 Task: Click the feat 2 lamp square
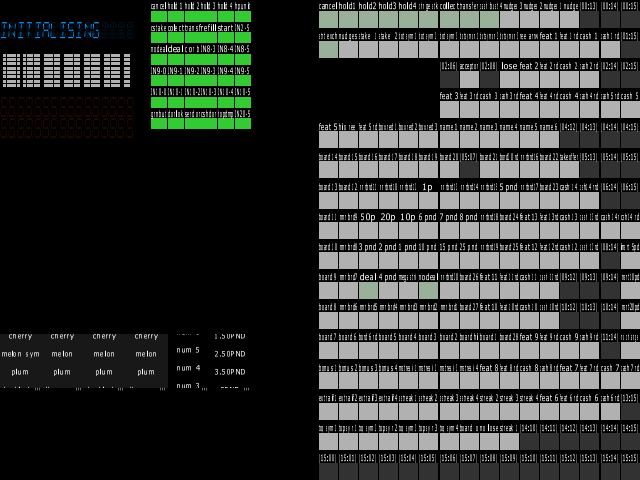[x=529, y=80]
